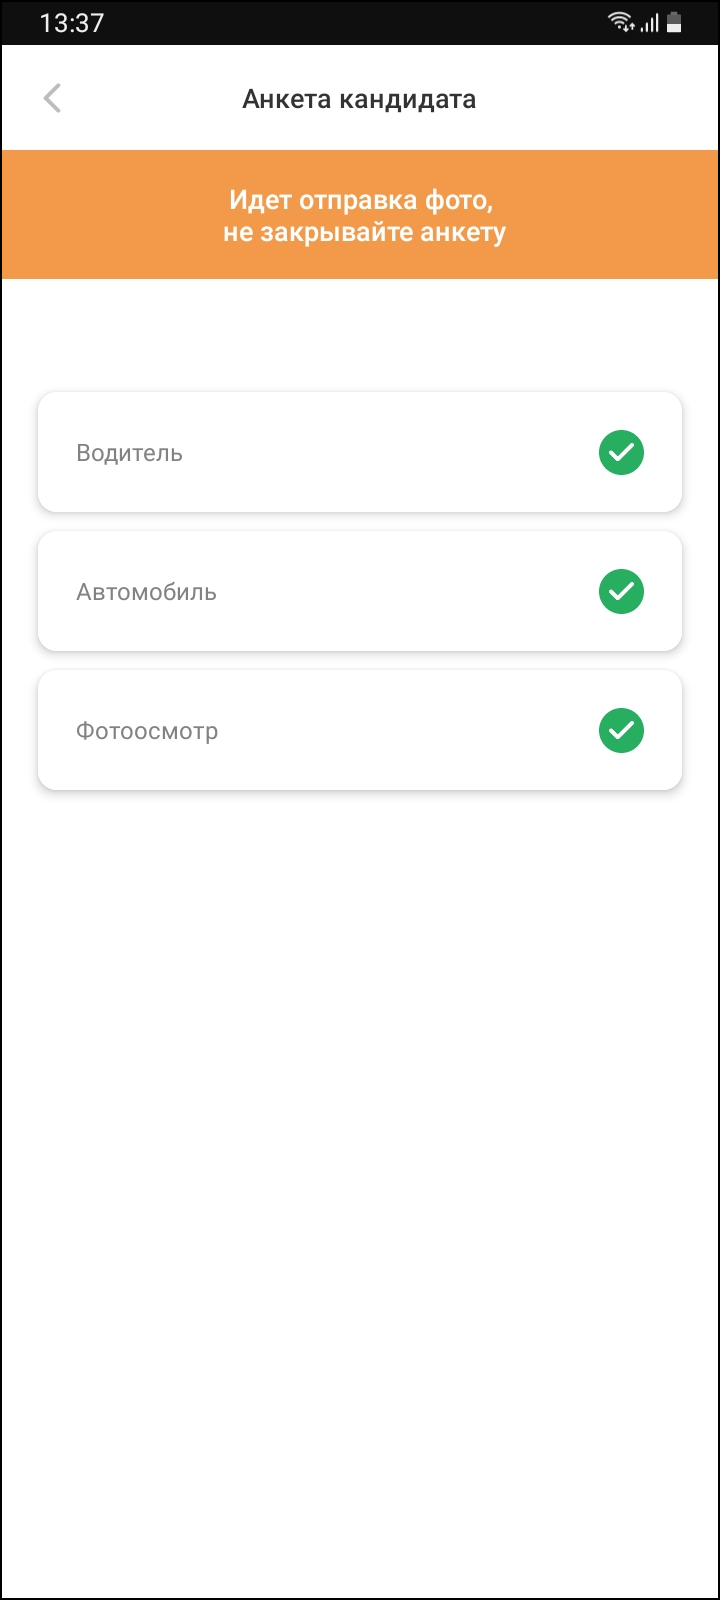The width and height of the screenshot is (720, 1600).
Task: Click the green checkmark beside Автомобиль
Action: 621,592
